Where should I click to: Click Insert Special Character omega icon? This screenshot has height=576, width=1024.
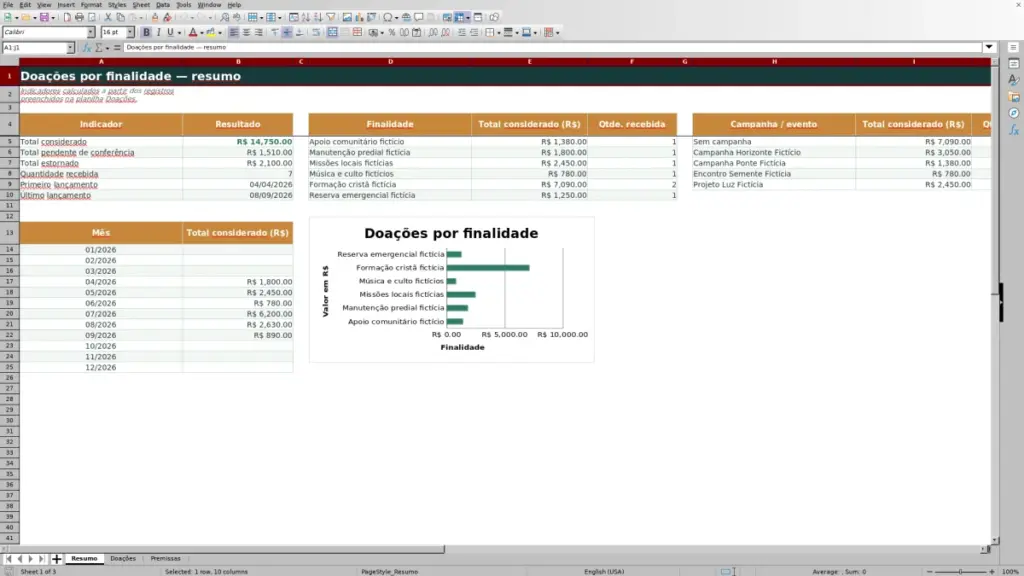tap(387, 17)
